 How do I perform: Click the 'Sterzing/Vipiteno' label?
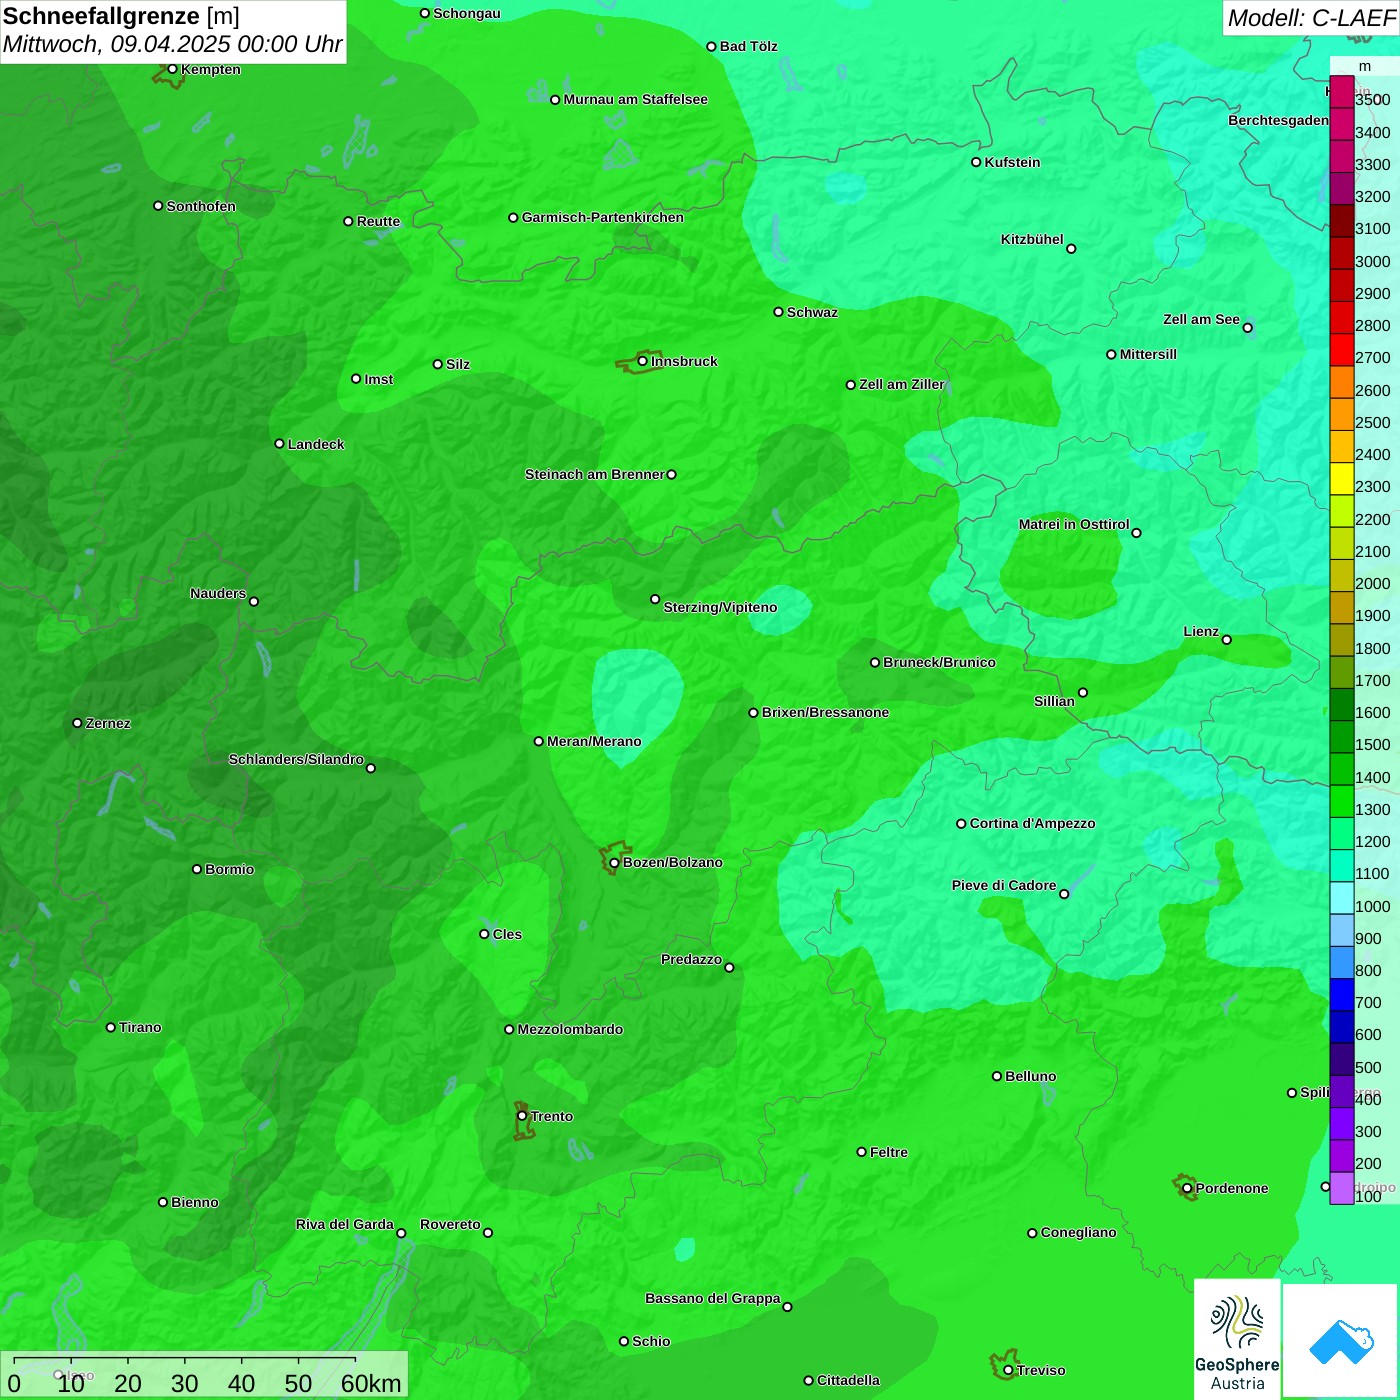[x=721, y=607]
